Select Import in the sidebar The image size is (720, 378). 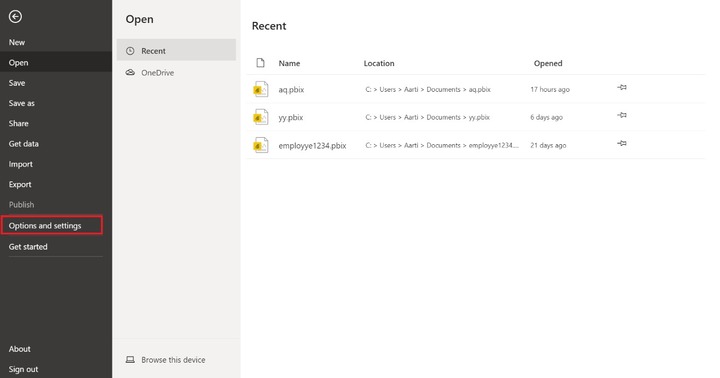pos(21,164)
